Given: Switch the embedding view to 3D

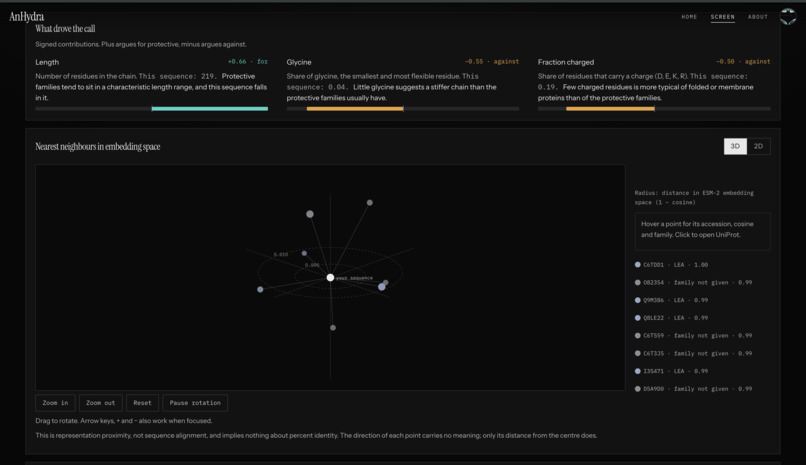Looking at the screenshot, I should tap(735, 146).
